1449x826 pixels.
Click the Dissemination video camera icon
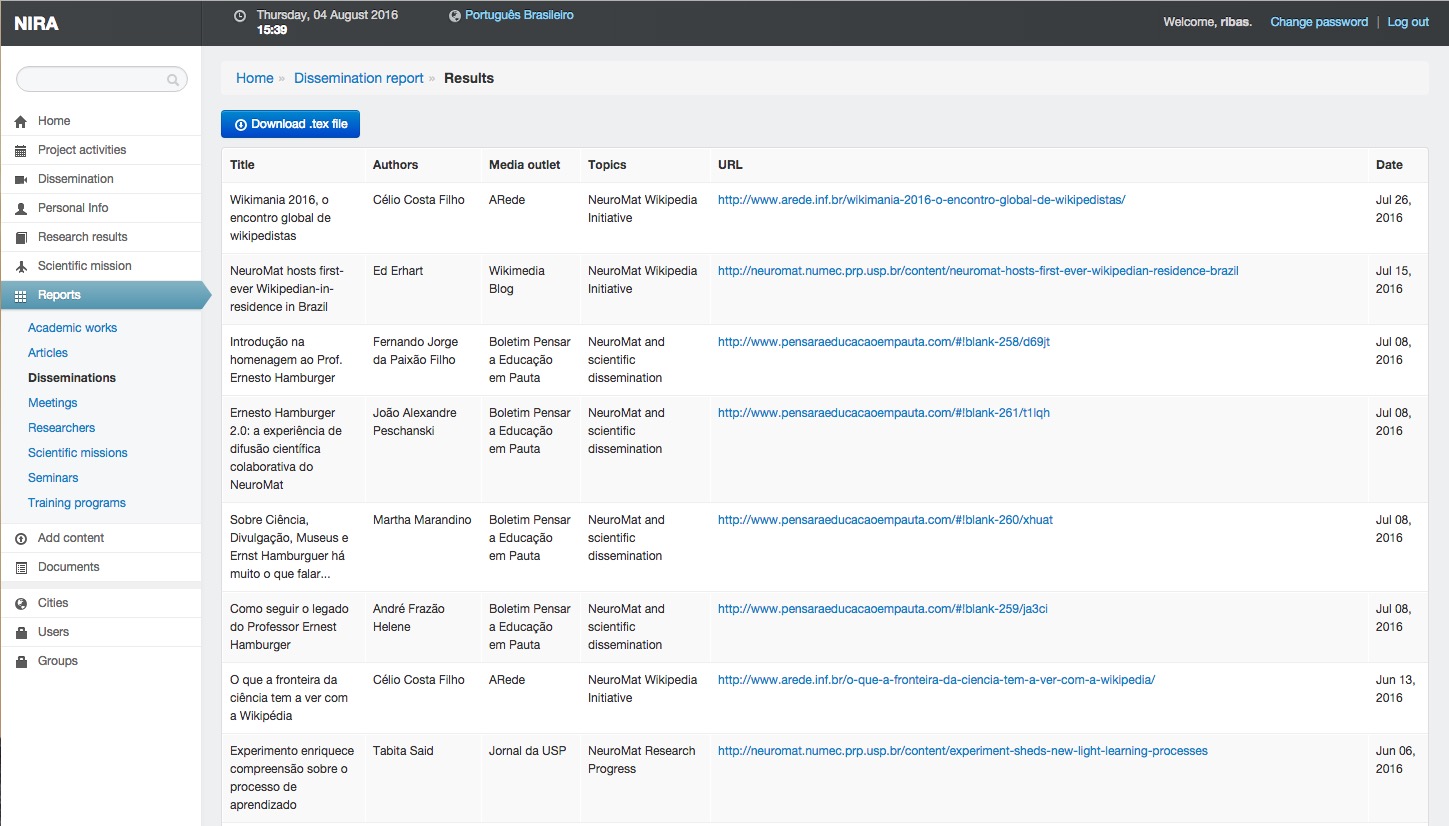[x=21, y=180]
